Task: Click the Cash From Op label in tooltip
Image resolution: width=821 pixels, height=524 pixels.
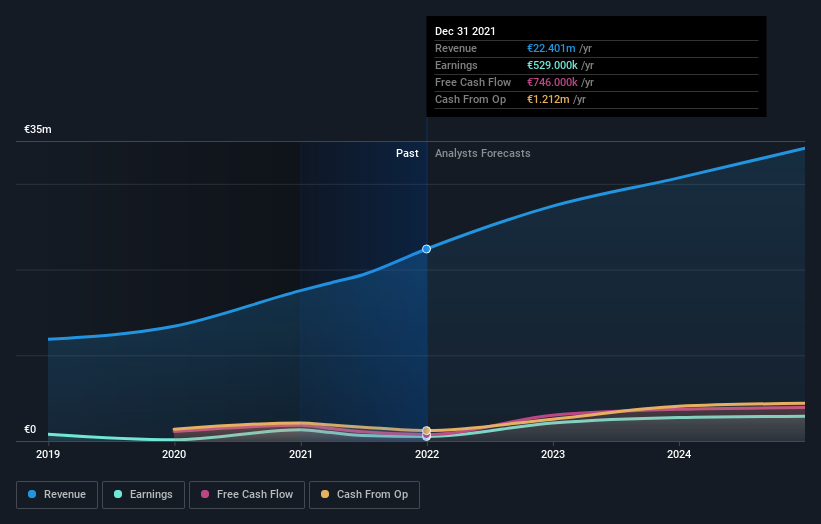Action: pyautogui.click(x=470, y=99)
